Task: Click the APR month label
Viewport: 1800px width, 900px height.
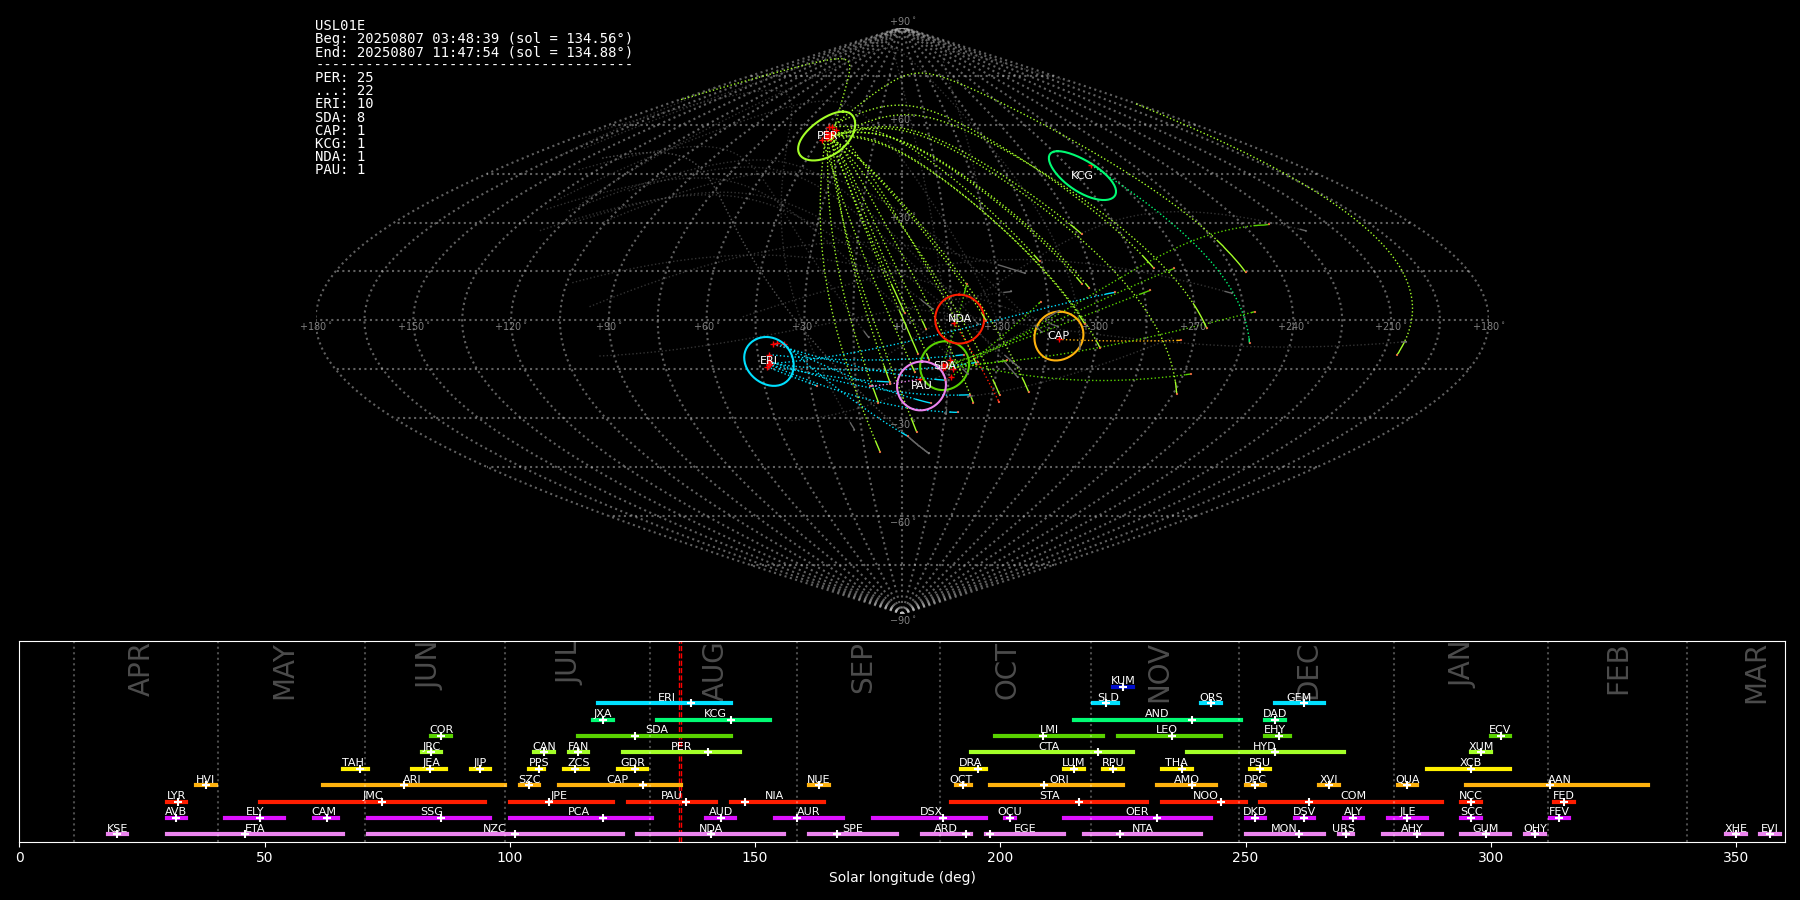Action: [139, 670]
